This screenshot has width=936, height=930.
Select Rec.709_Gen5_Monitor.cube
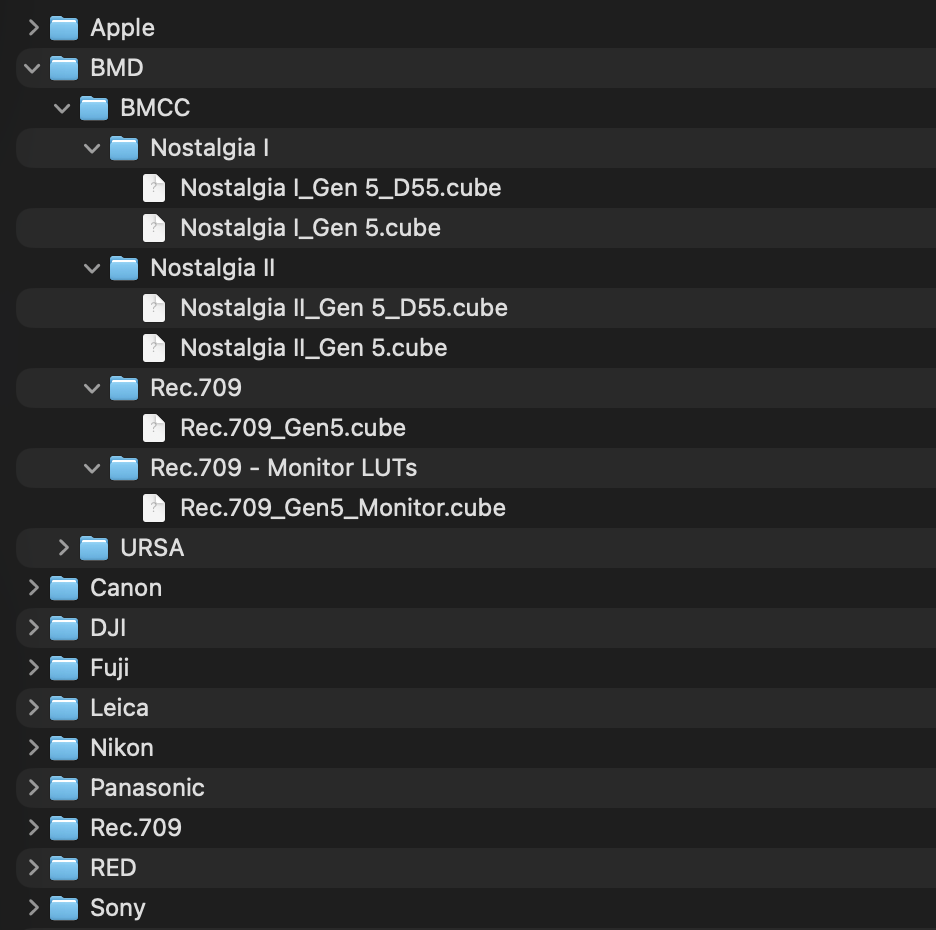[340, 508]
